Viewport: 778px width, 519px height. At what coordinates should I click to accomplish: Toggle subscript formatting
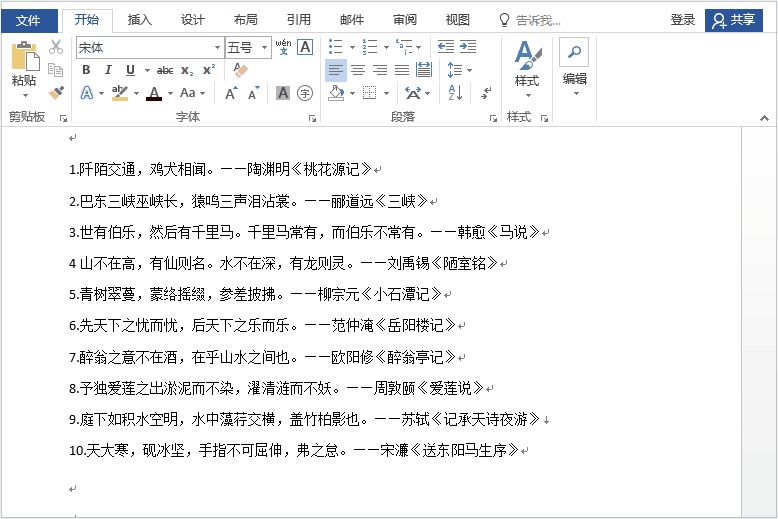click(187, 70)
